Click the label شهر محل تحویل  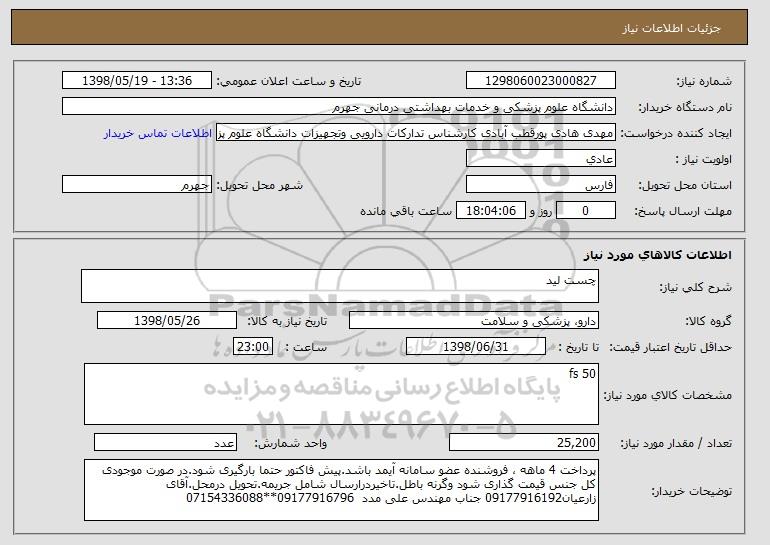pos(260,186)
